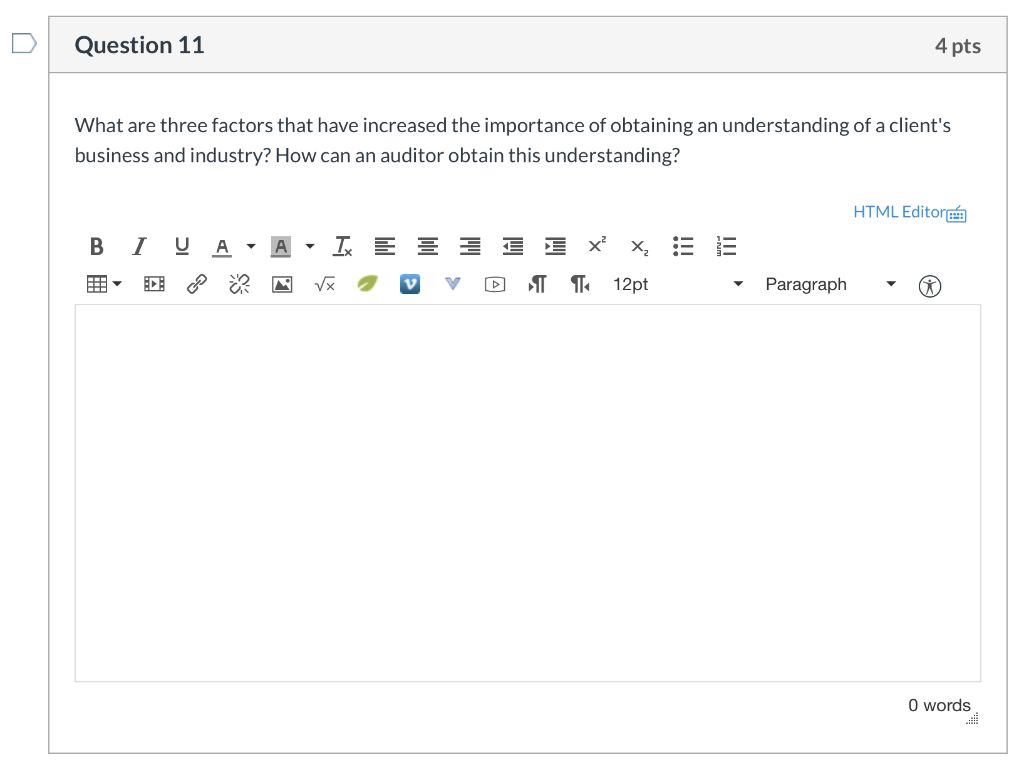Click the green leaf toolbar icon

367,283
